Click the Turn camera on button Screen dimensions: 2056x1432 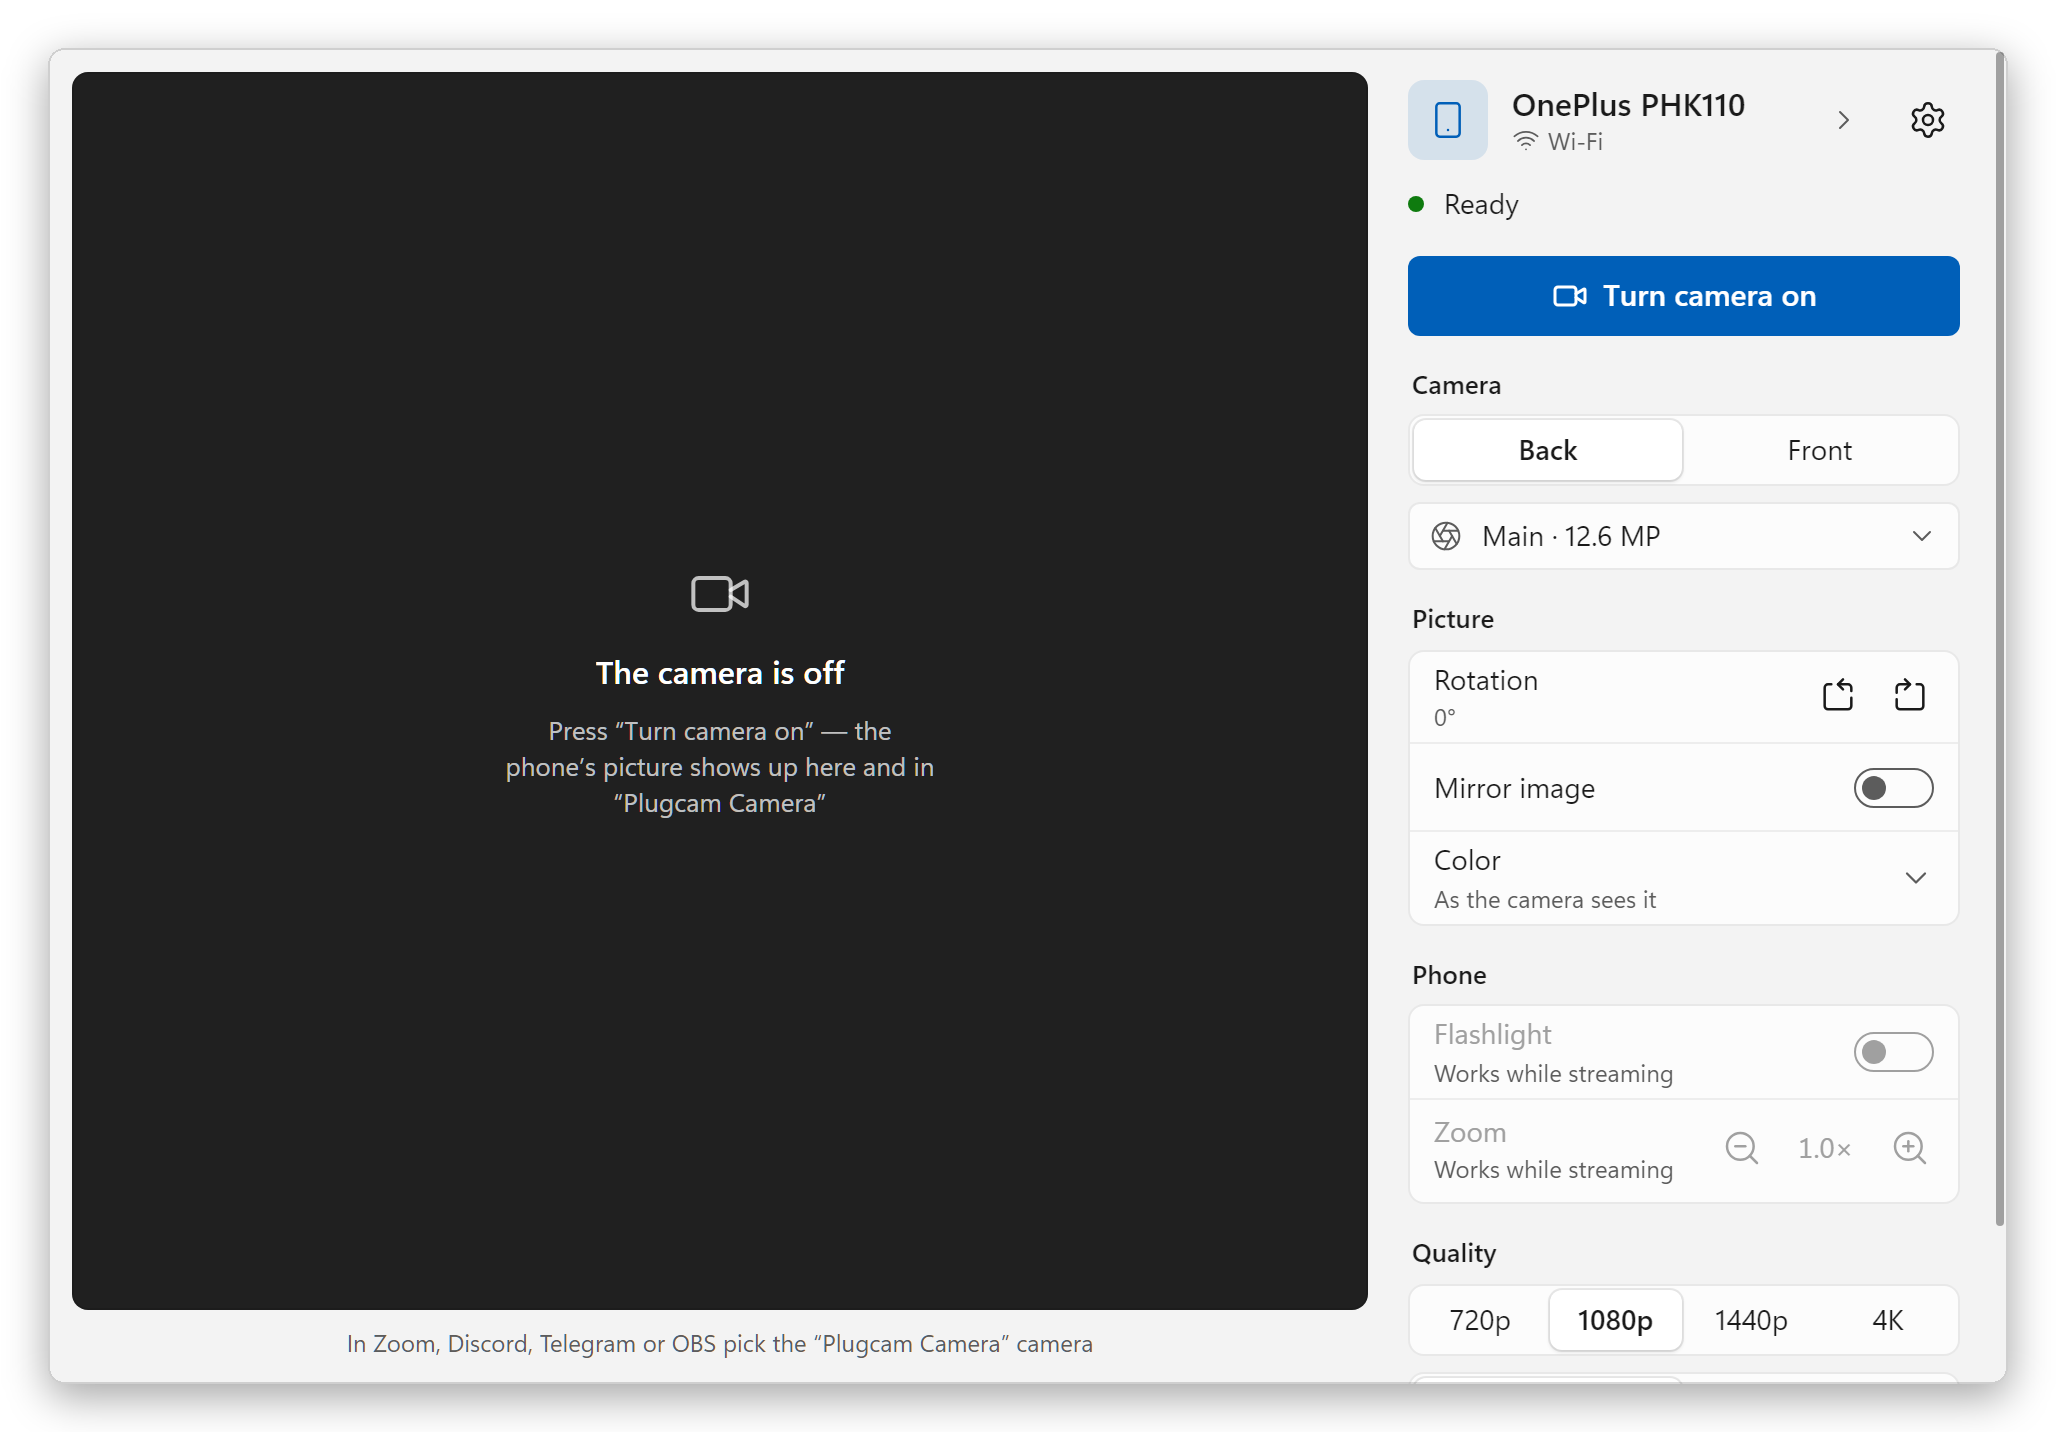click(1684, 296)
